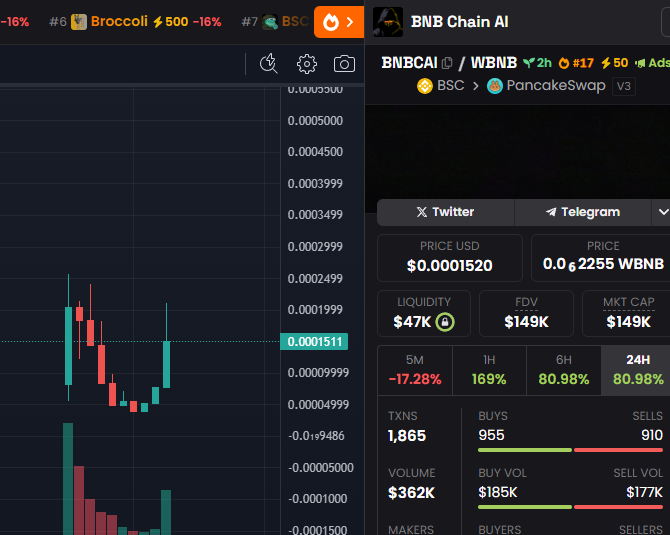The height and width of the screenshot is (535, 670).
Task: Click the V3 version badge
Action: [x=623, y=86]
